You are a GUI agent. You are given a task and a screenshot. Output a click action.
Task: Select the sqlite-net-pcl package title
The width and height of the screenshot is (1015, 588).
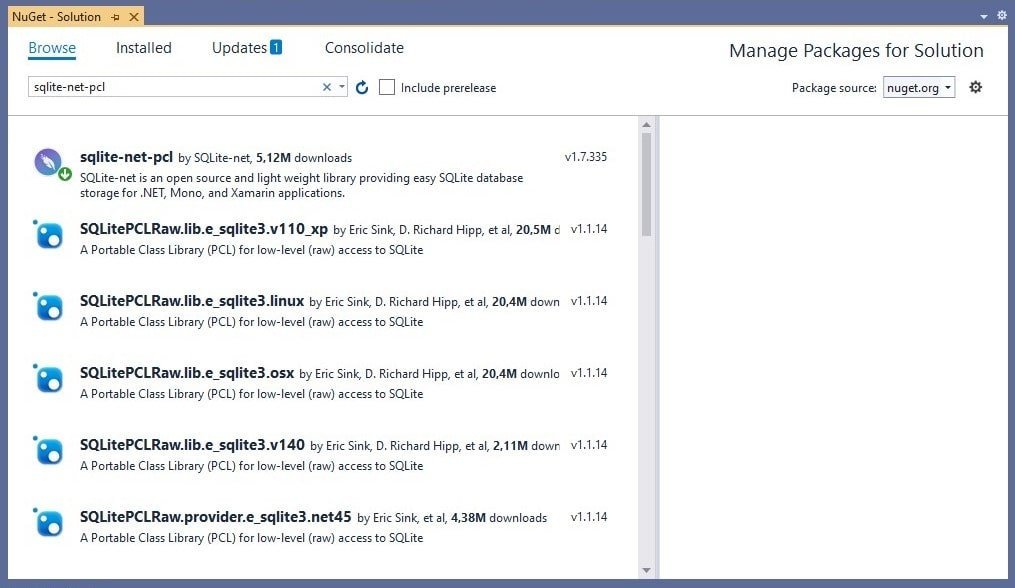pyautogui.click(x=126, y=157)
